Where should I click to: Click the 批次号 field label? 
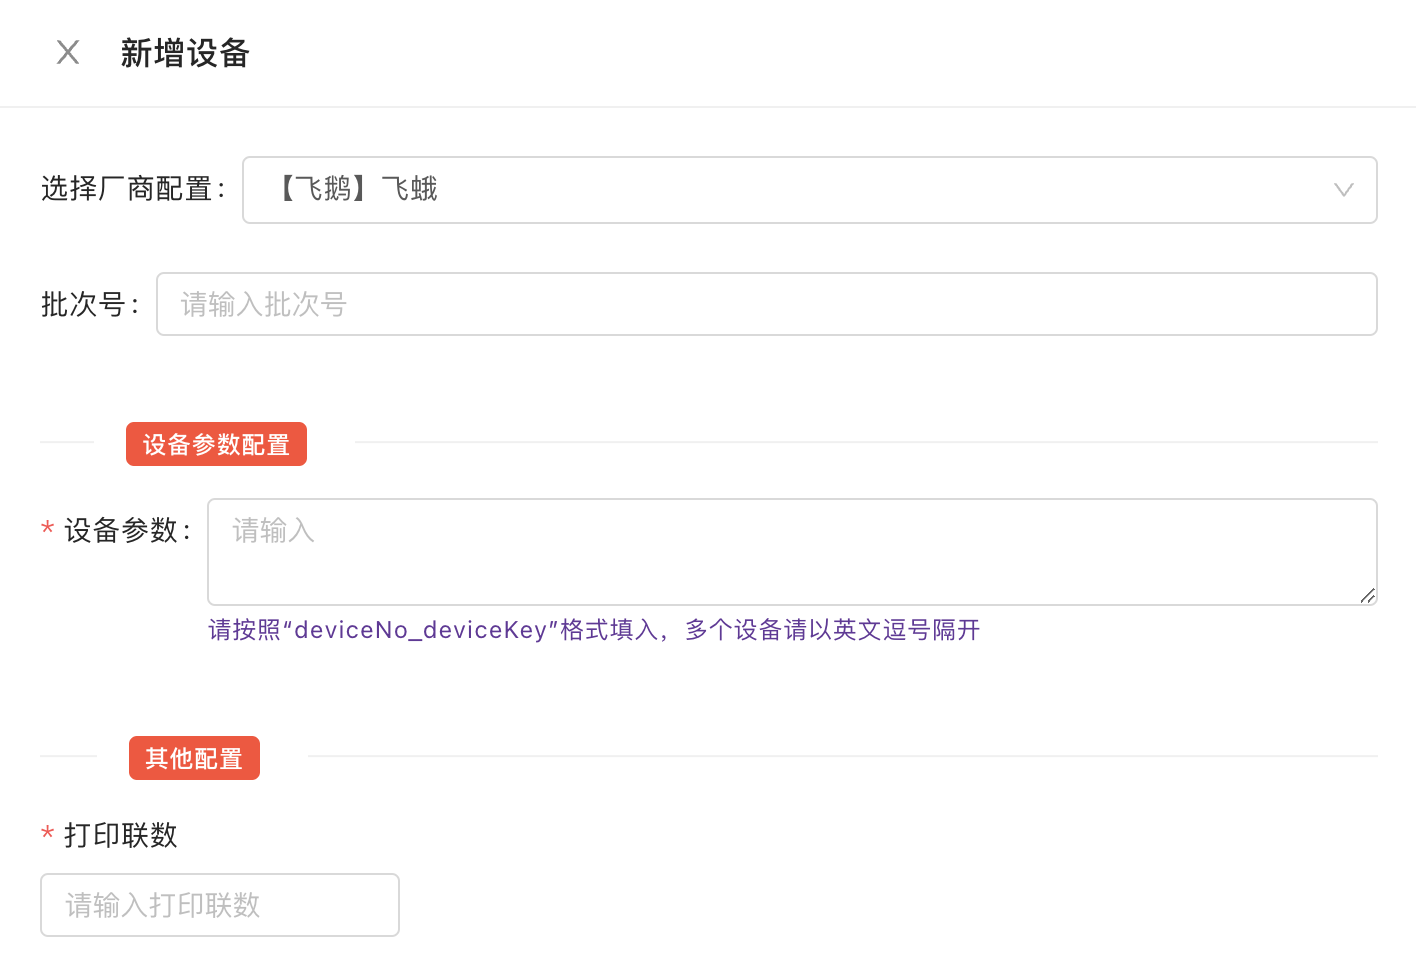(x=89, y=304)
